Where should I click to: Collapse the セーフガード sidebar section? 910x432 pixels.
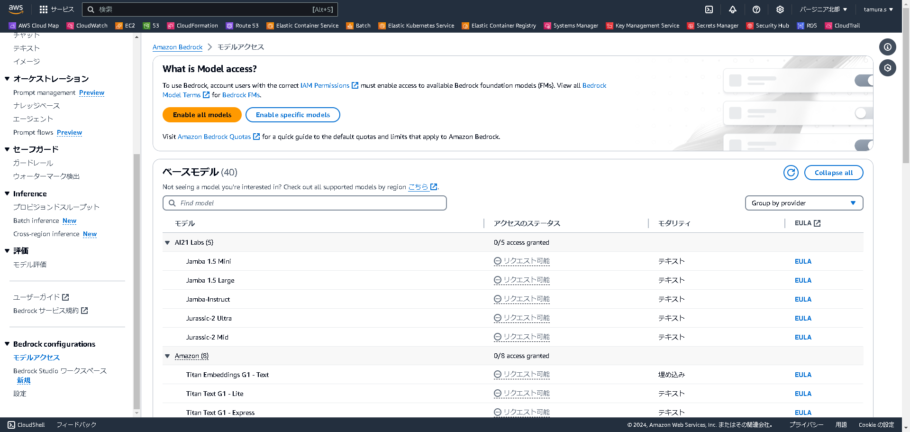pos(7,150)
